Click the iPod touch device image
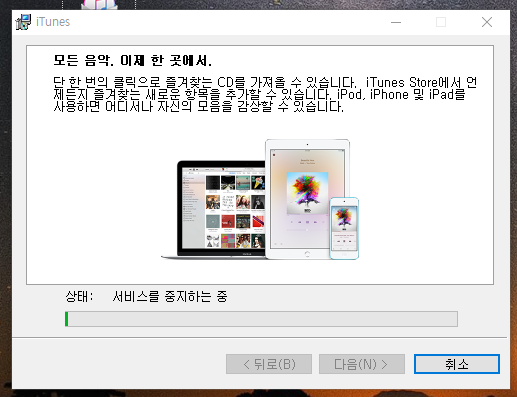Screen dimensions: 517x397 tap(344, 228)
